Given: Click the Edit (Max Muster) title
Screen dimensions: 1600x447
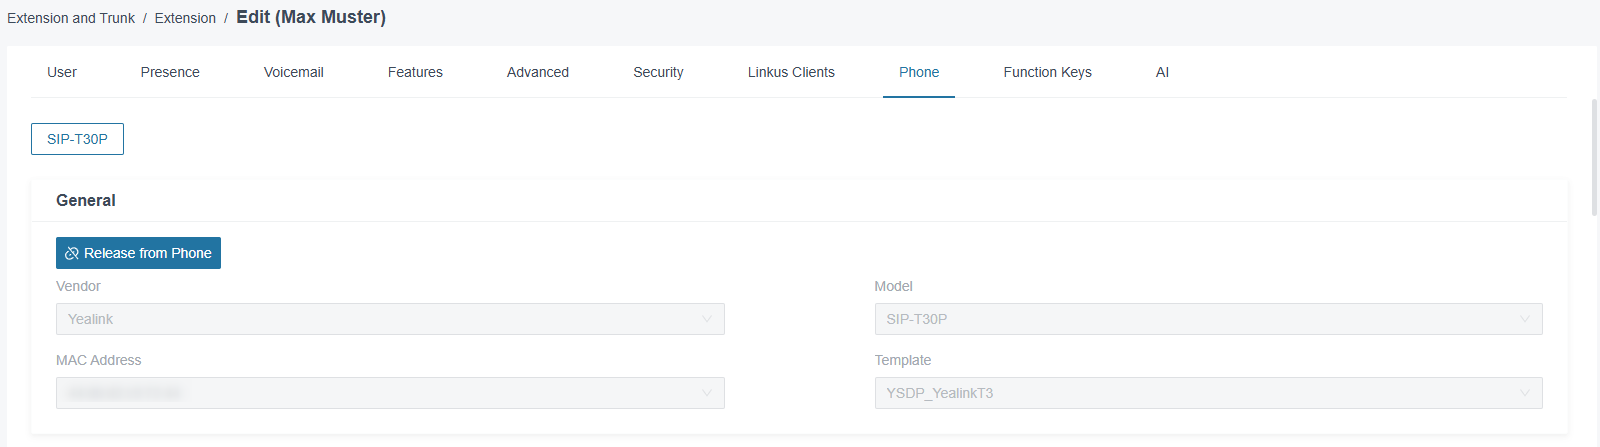Looking at the screenshot, I should [311, 17].
